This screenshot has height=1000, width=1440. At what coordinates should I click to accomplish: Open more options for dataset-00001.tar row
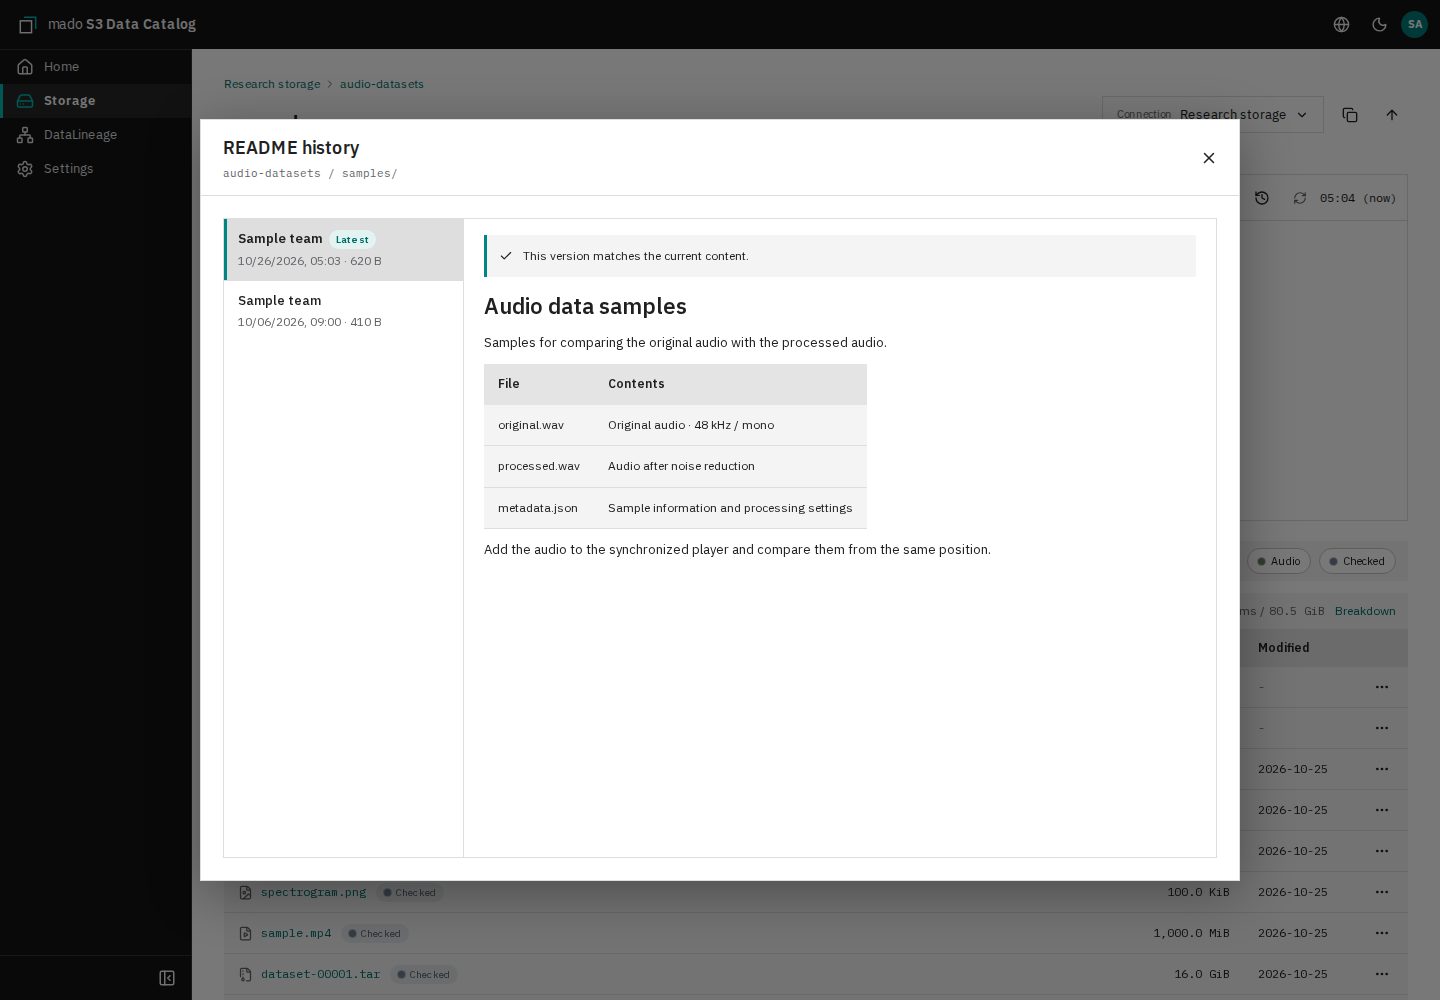(x=1382, y=974)
